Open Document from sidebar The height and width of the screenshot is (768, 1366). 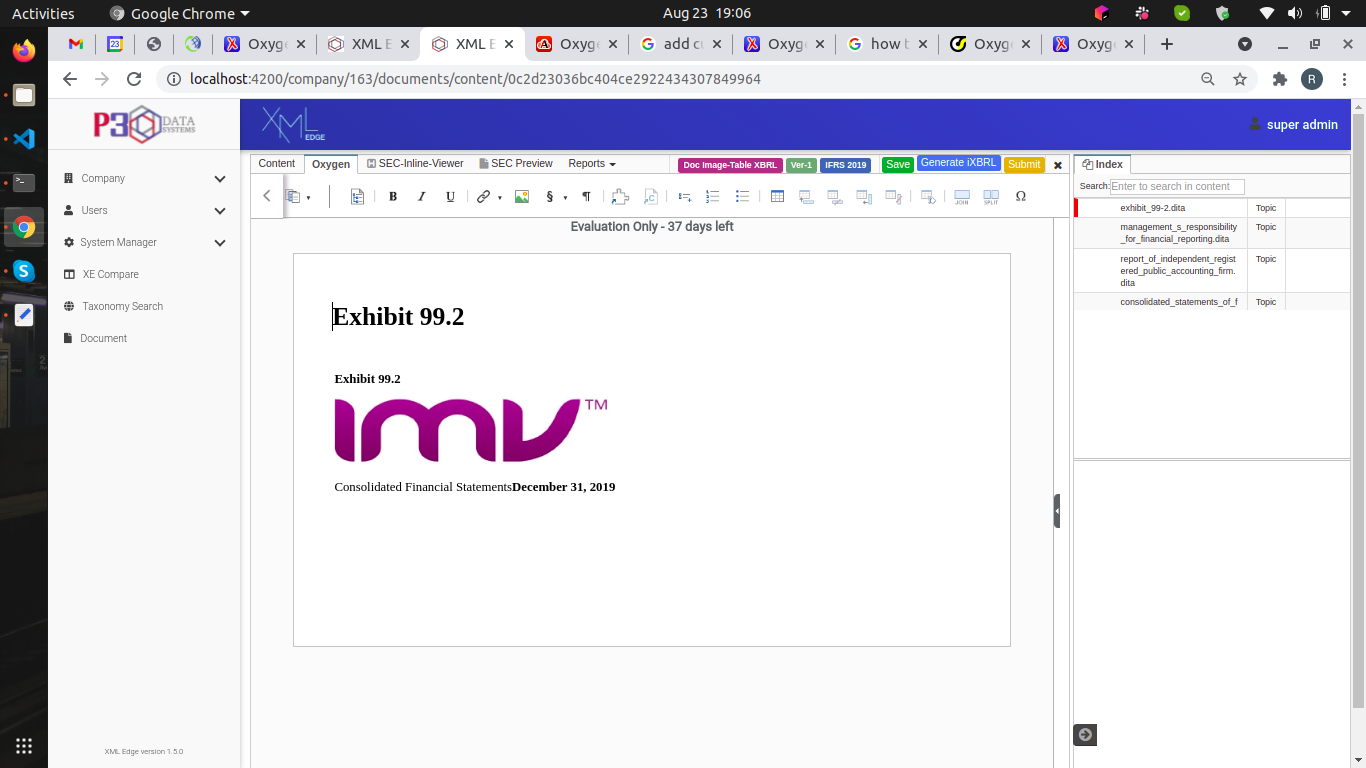pos(96,338)
